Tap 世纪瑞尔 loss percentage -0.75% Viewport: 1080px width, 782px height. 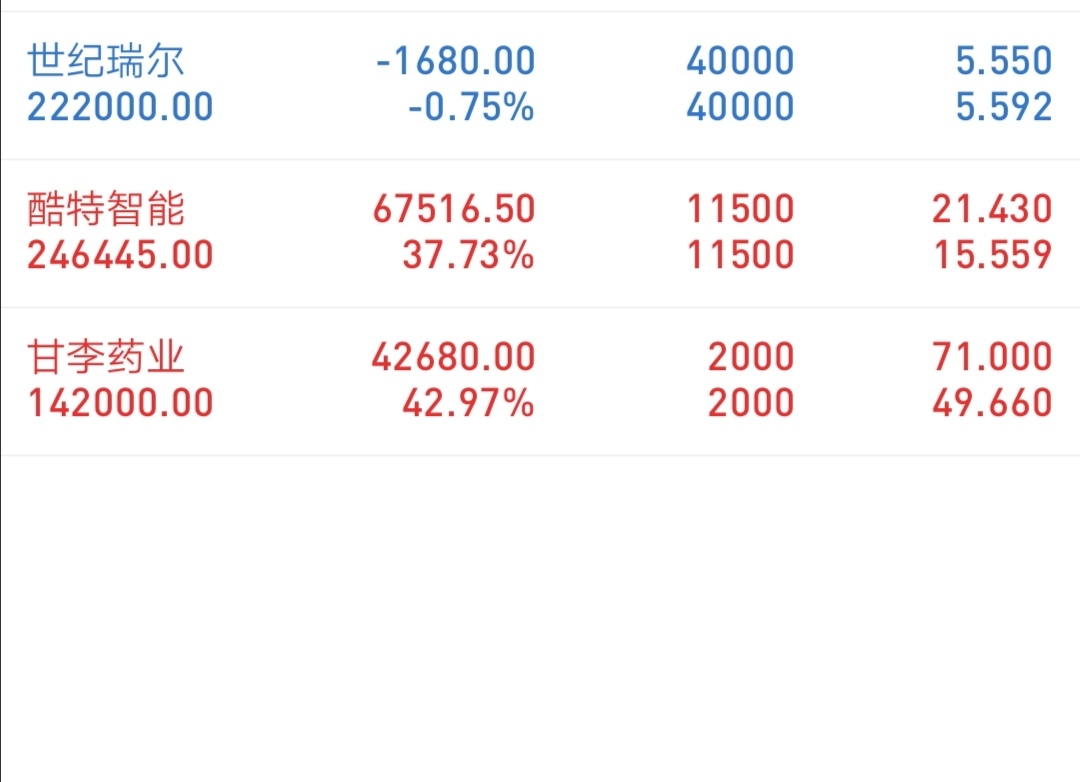[x=471, y=107]
